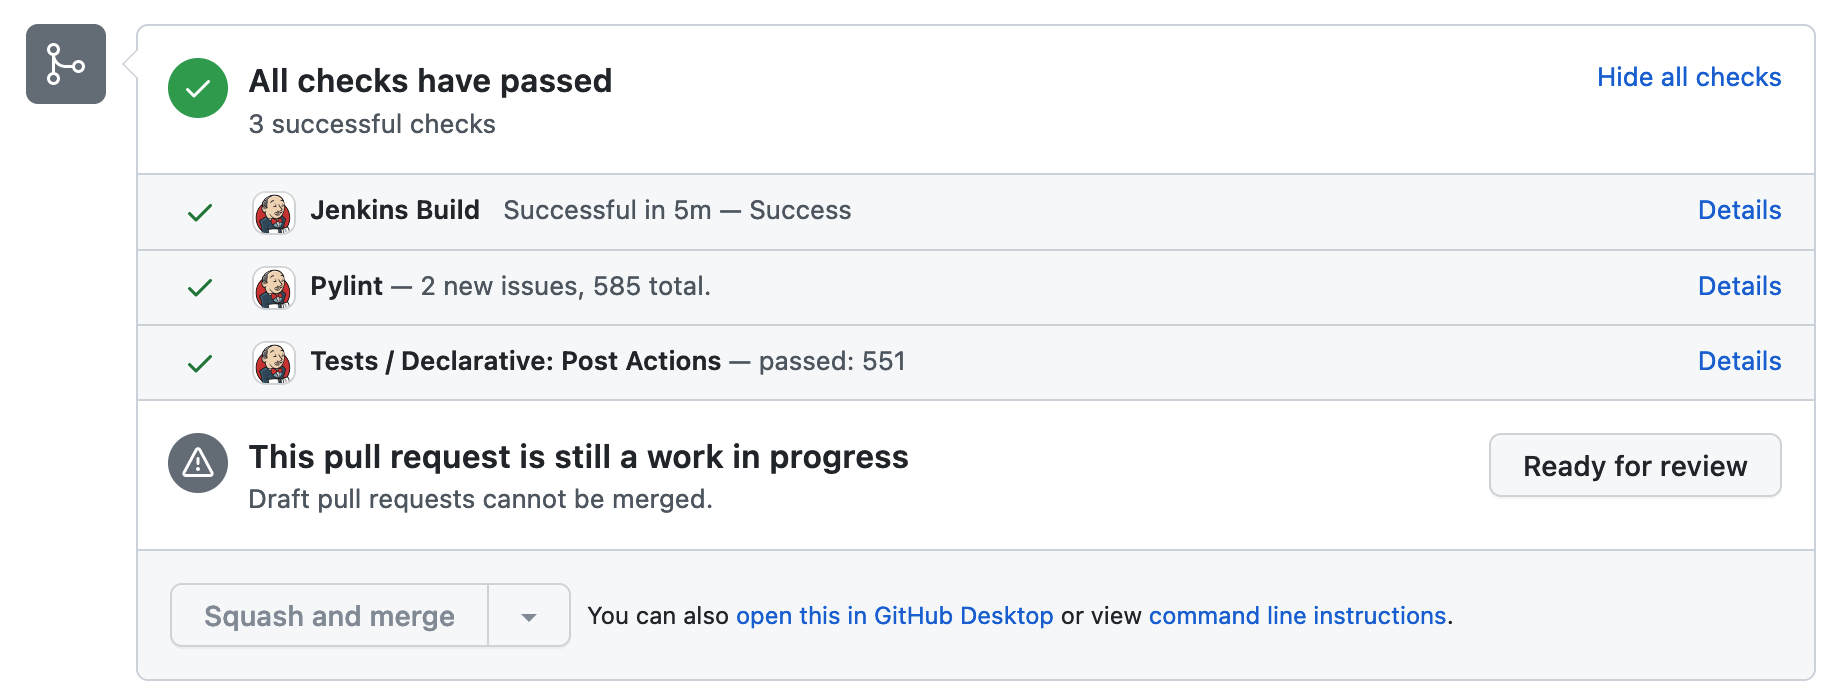
Task: Click the checkmark beside Tests / Declarative
Action: pos(199,362)
